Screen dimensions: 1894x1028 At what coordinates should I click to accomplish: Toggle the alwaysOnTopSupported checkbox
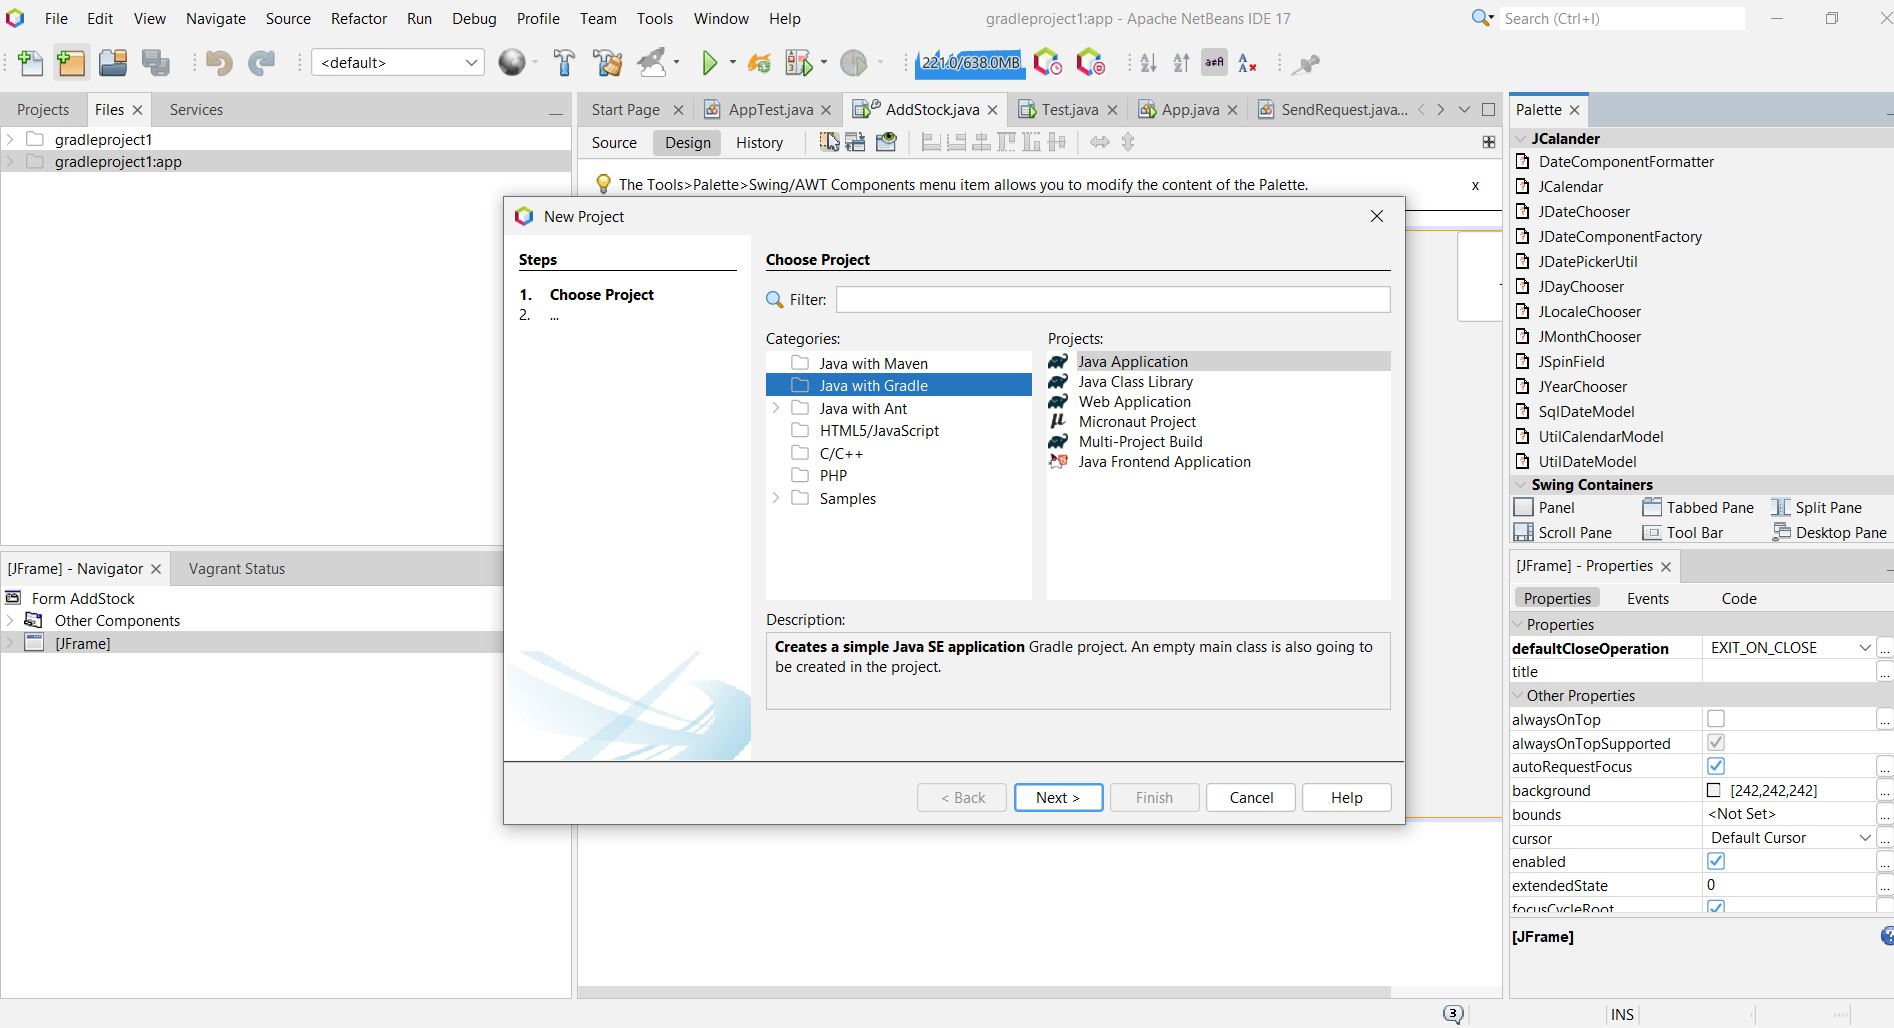point(1716,743)
